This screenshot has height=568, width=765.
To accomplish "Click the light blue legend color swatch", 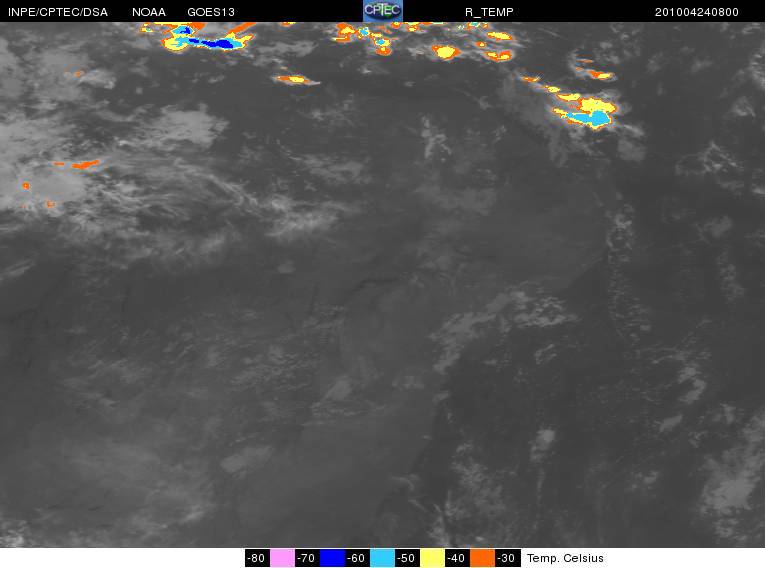I will [x=382, y=558].
